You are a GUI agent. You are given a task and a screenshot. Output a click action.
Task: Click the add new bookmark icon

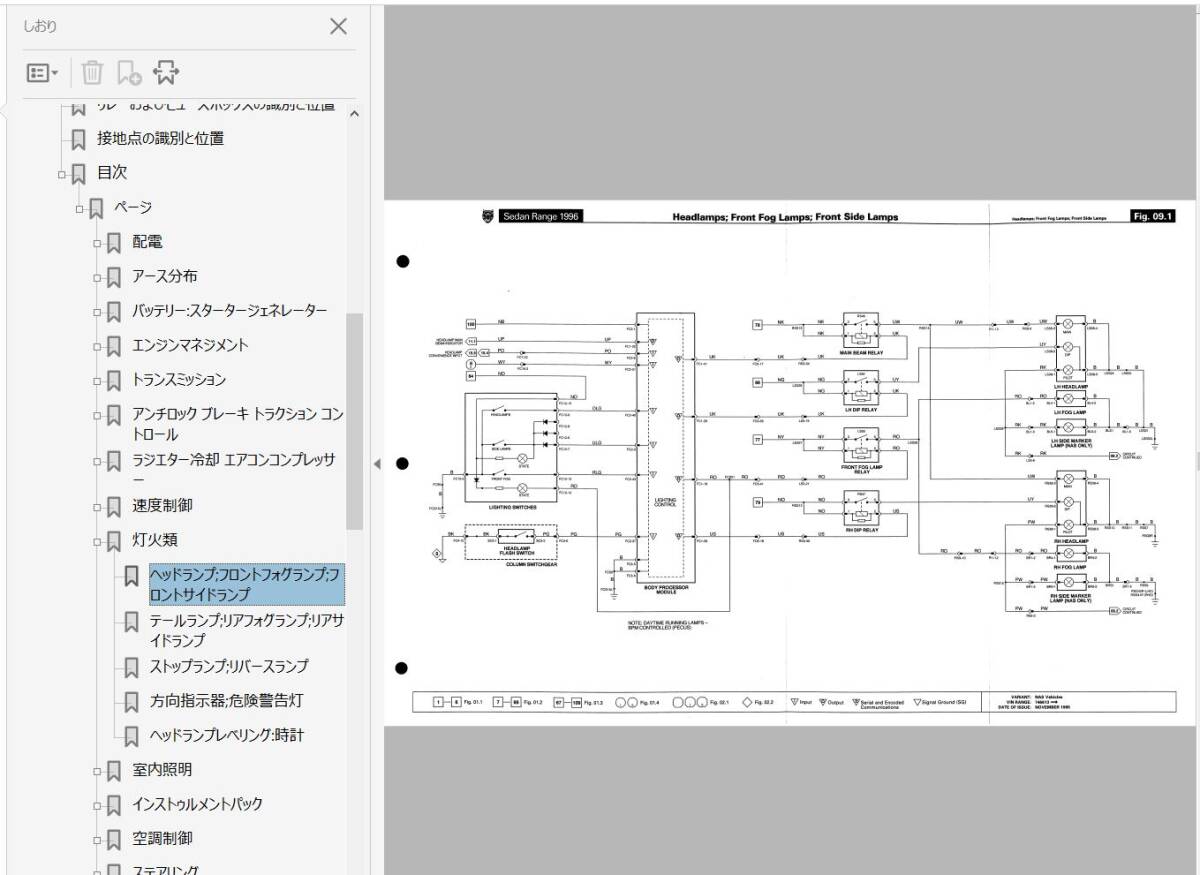129,73
